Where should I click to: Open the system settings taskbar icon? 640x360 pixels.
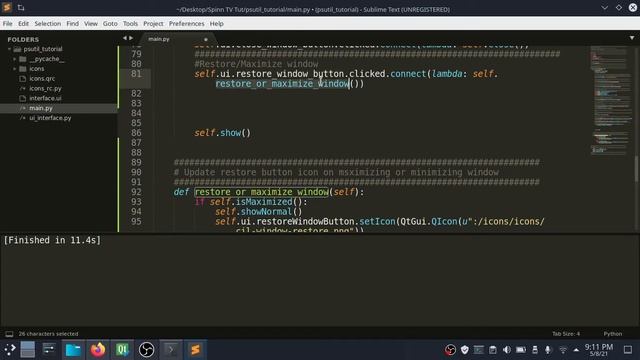(x=49, y=349)
